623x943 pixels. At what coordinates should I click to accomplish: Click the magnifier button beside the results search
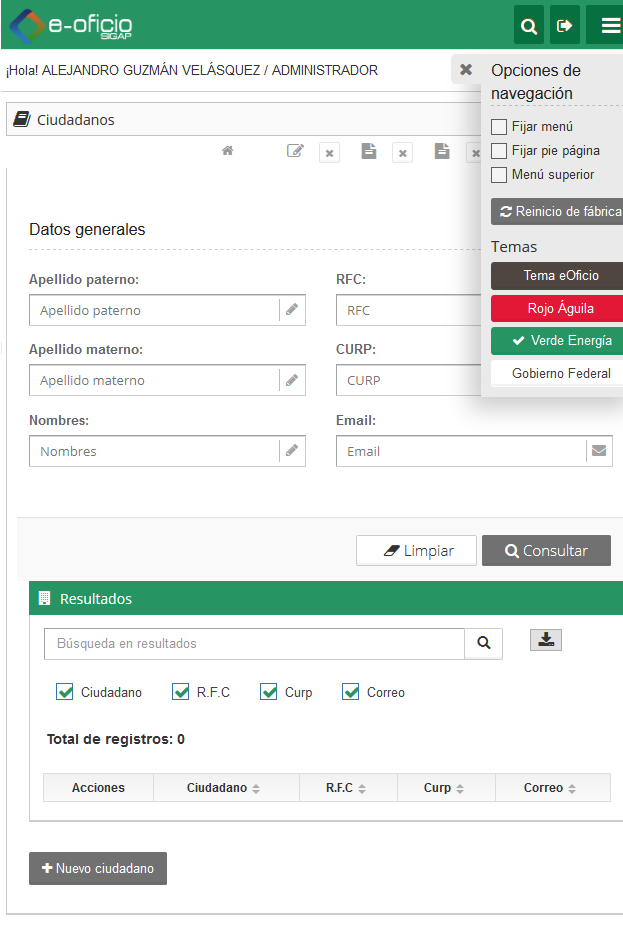point(483,644)
